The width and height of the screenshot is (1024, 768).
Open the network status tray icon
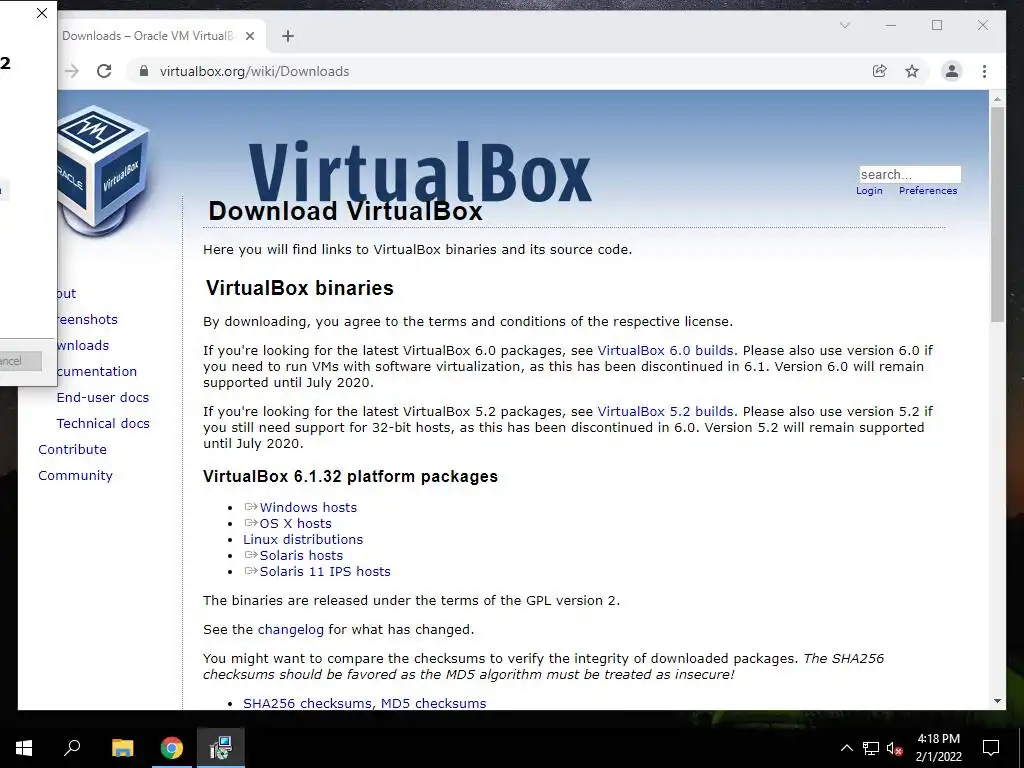871,748
